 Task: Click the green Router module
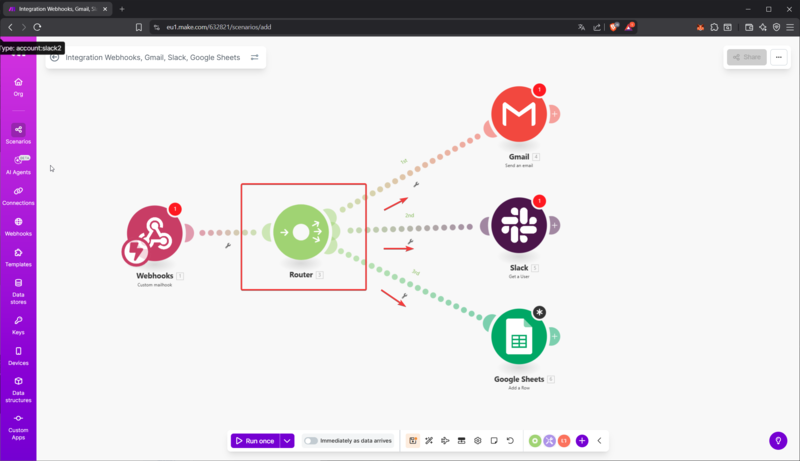301,234
